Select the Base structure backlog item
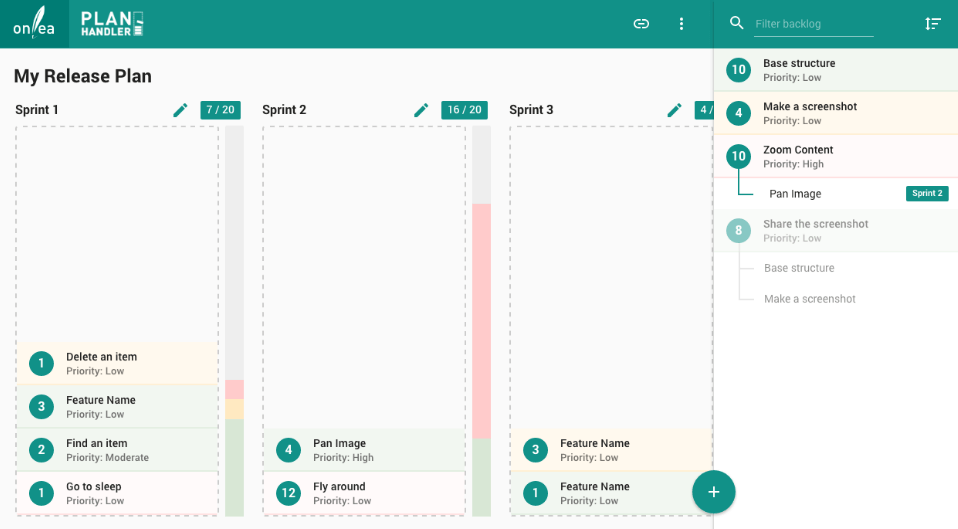The width and height of the screenshot is (958, 529). point(836,70)
